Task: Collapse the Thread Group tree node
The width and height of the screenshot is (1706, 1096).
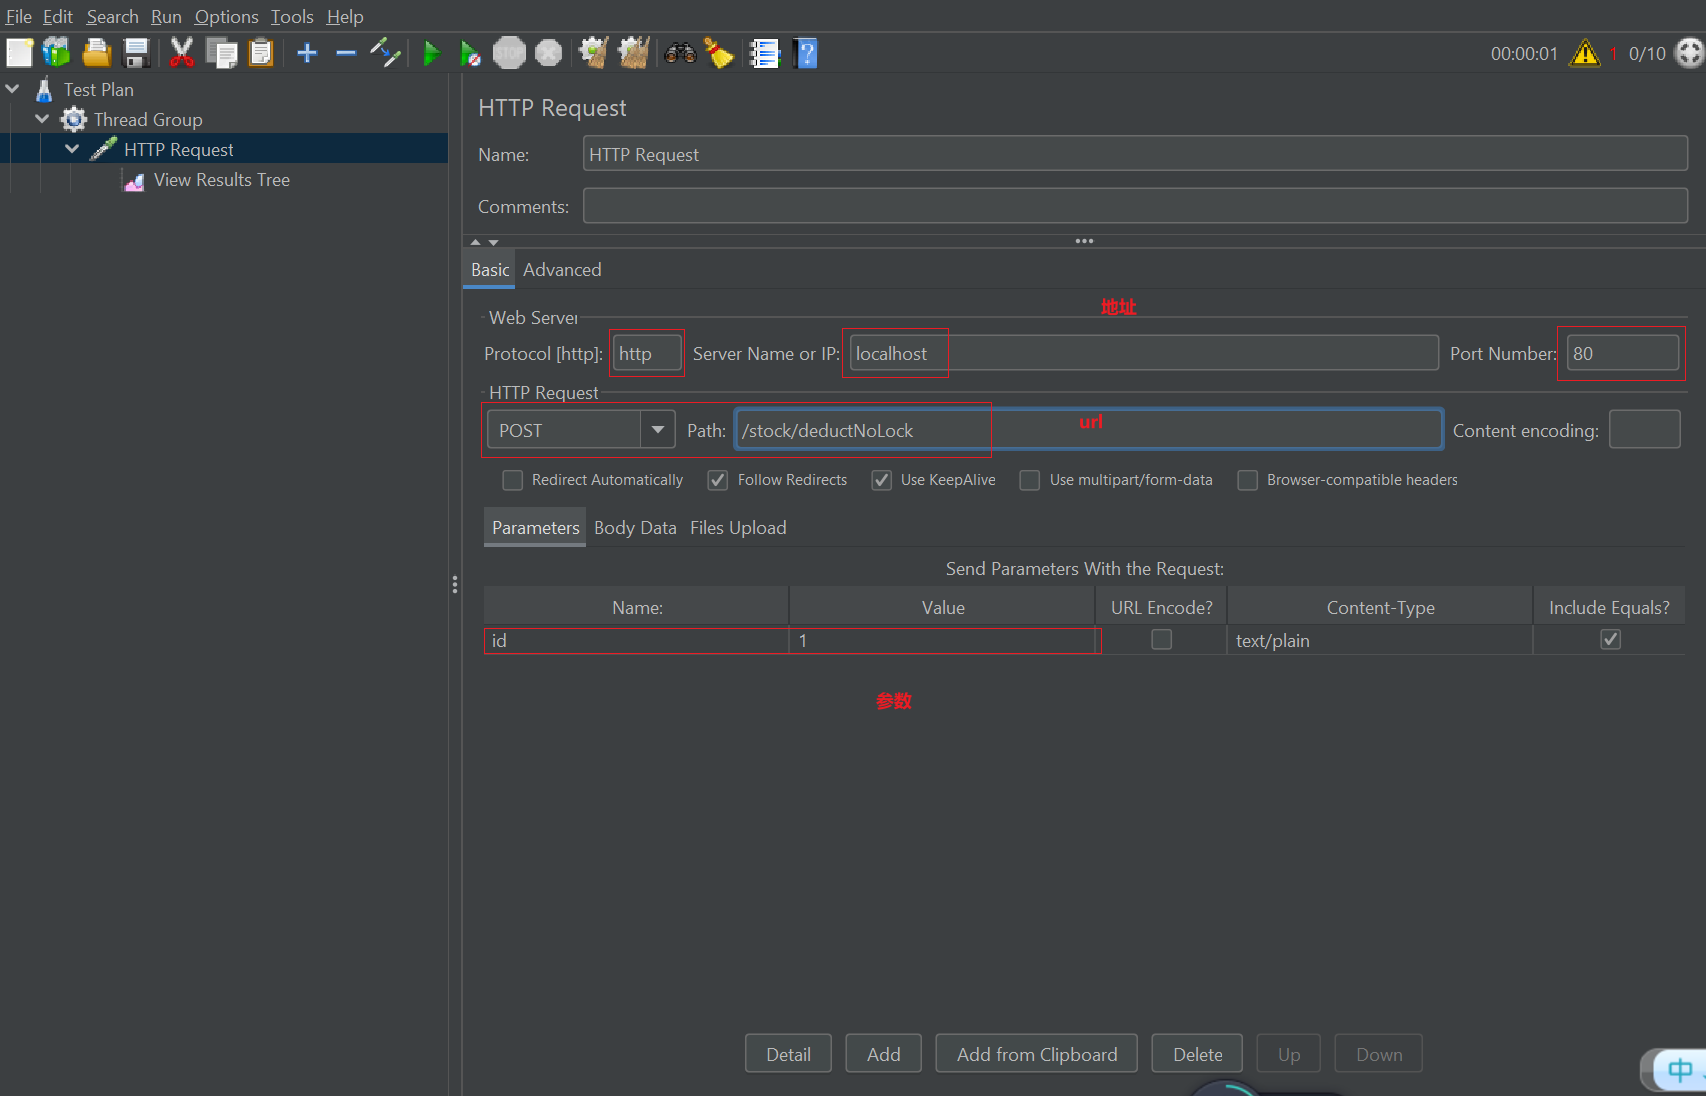Action: 42,119
